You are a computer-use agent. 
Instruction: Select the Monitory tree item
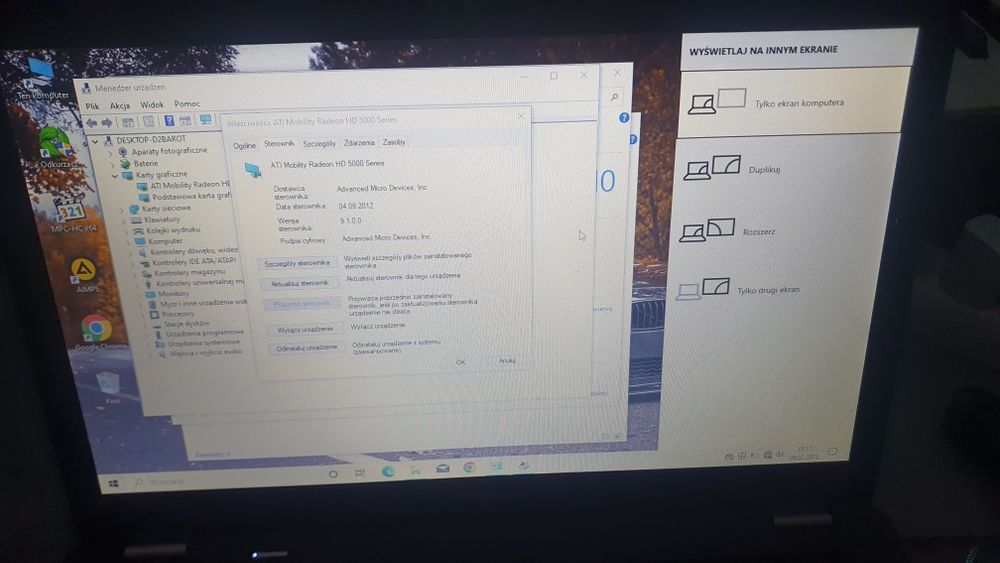[168, 294]
